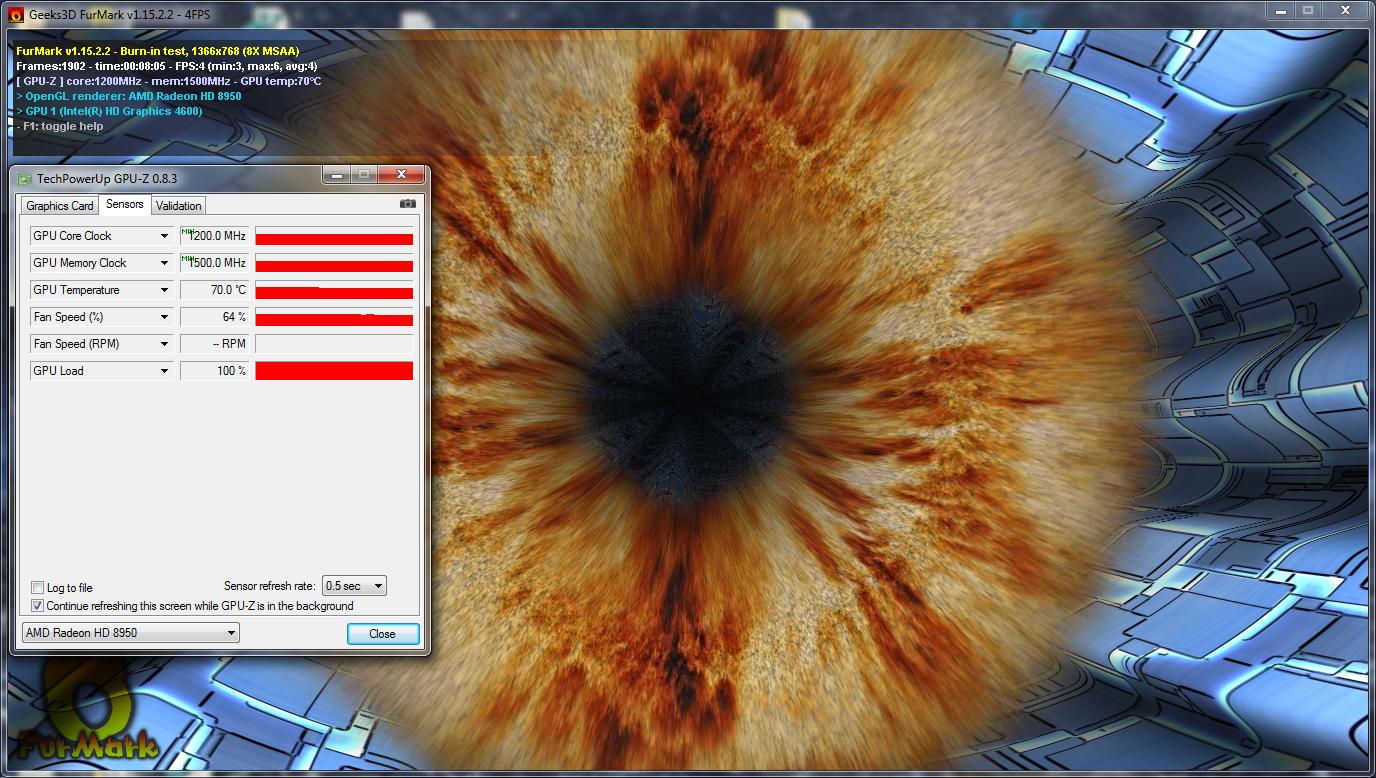Click the OpenGL renderer line in FurMark overlay

coord(129,96)
